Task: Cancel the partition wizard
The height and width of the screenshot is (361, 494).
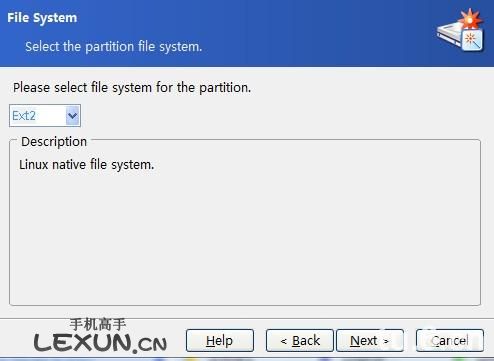Action: point(450,340)
